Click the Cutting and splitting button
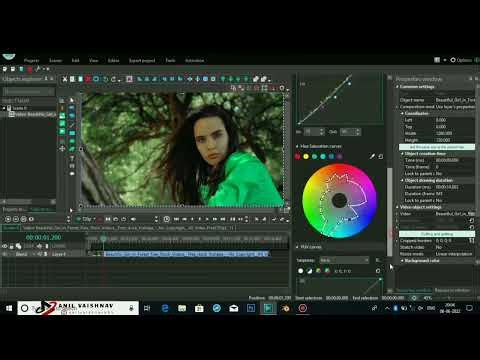Image resolution: width=480 pixels, height=360 pixels. click(437, 234)
